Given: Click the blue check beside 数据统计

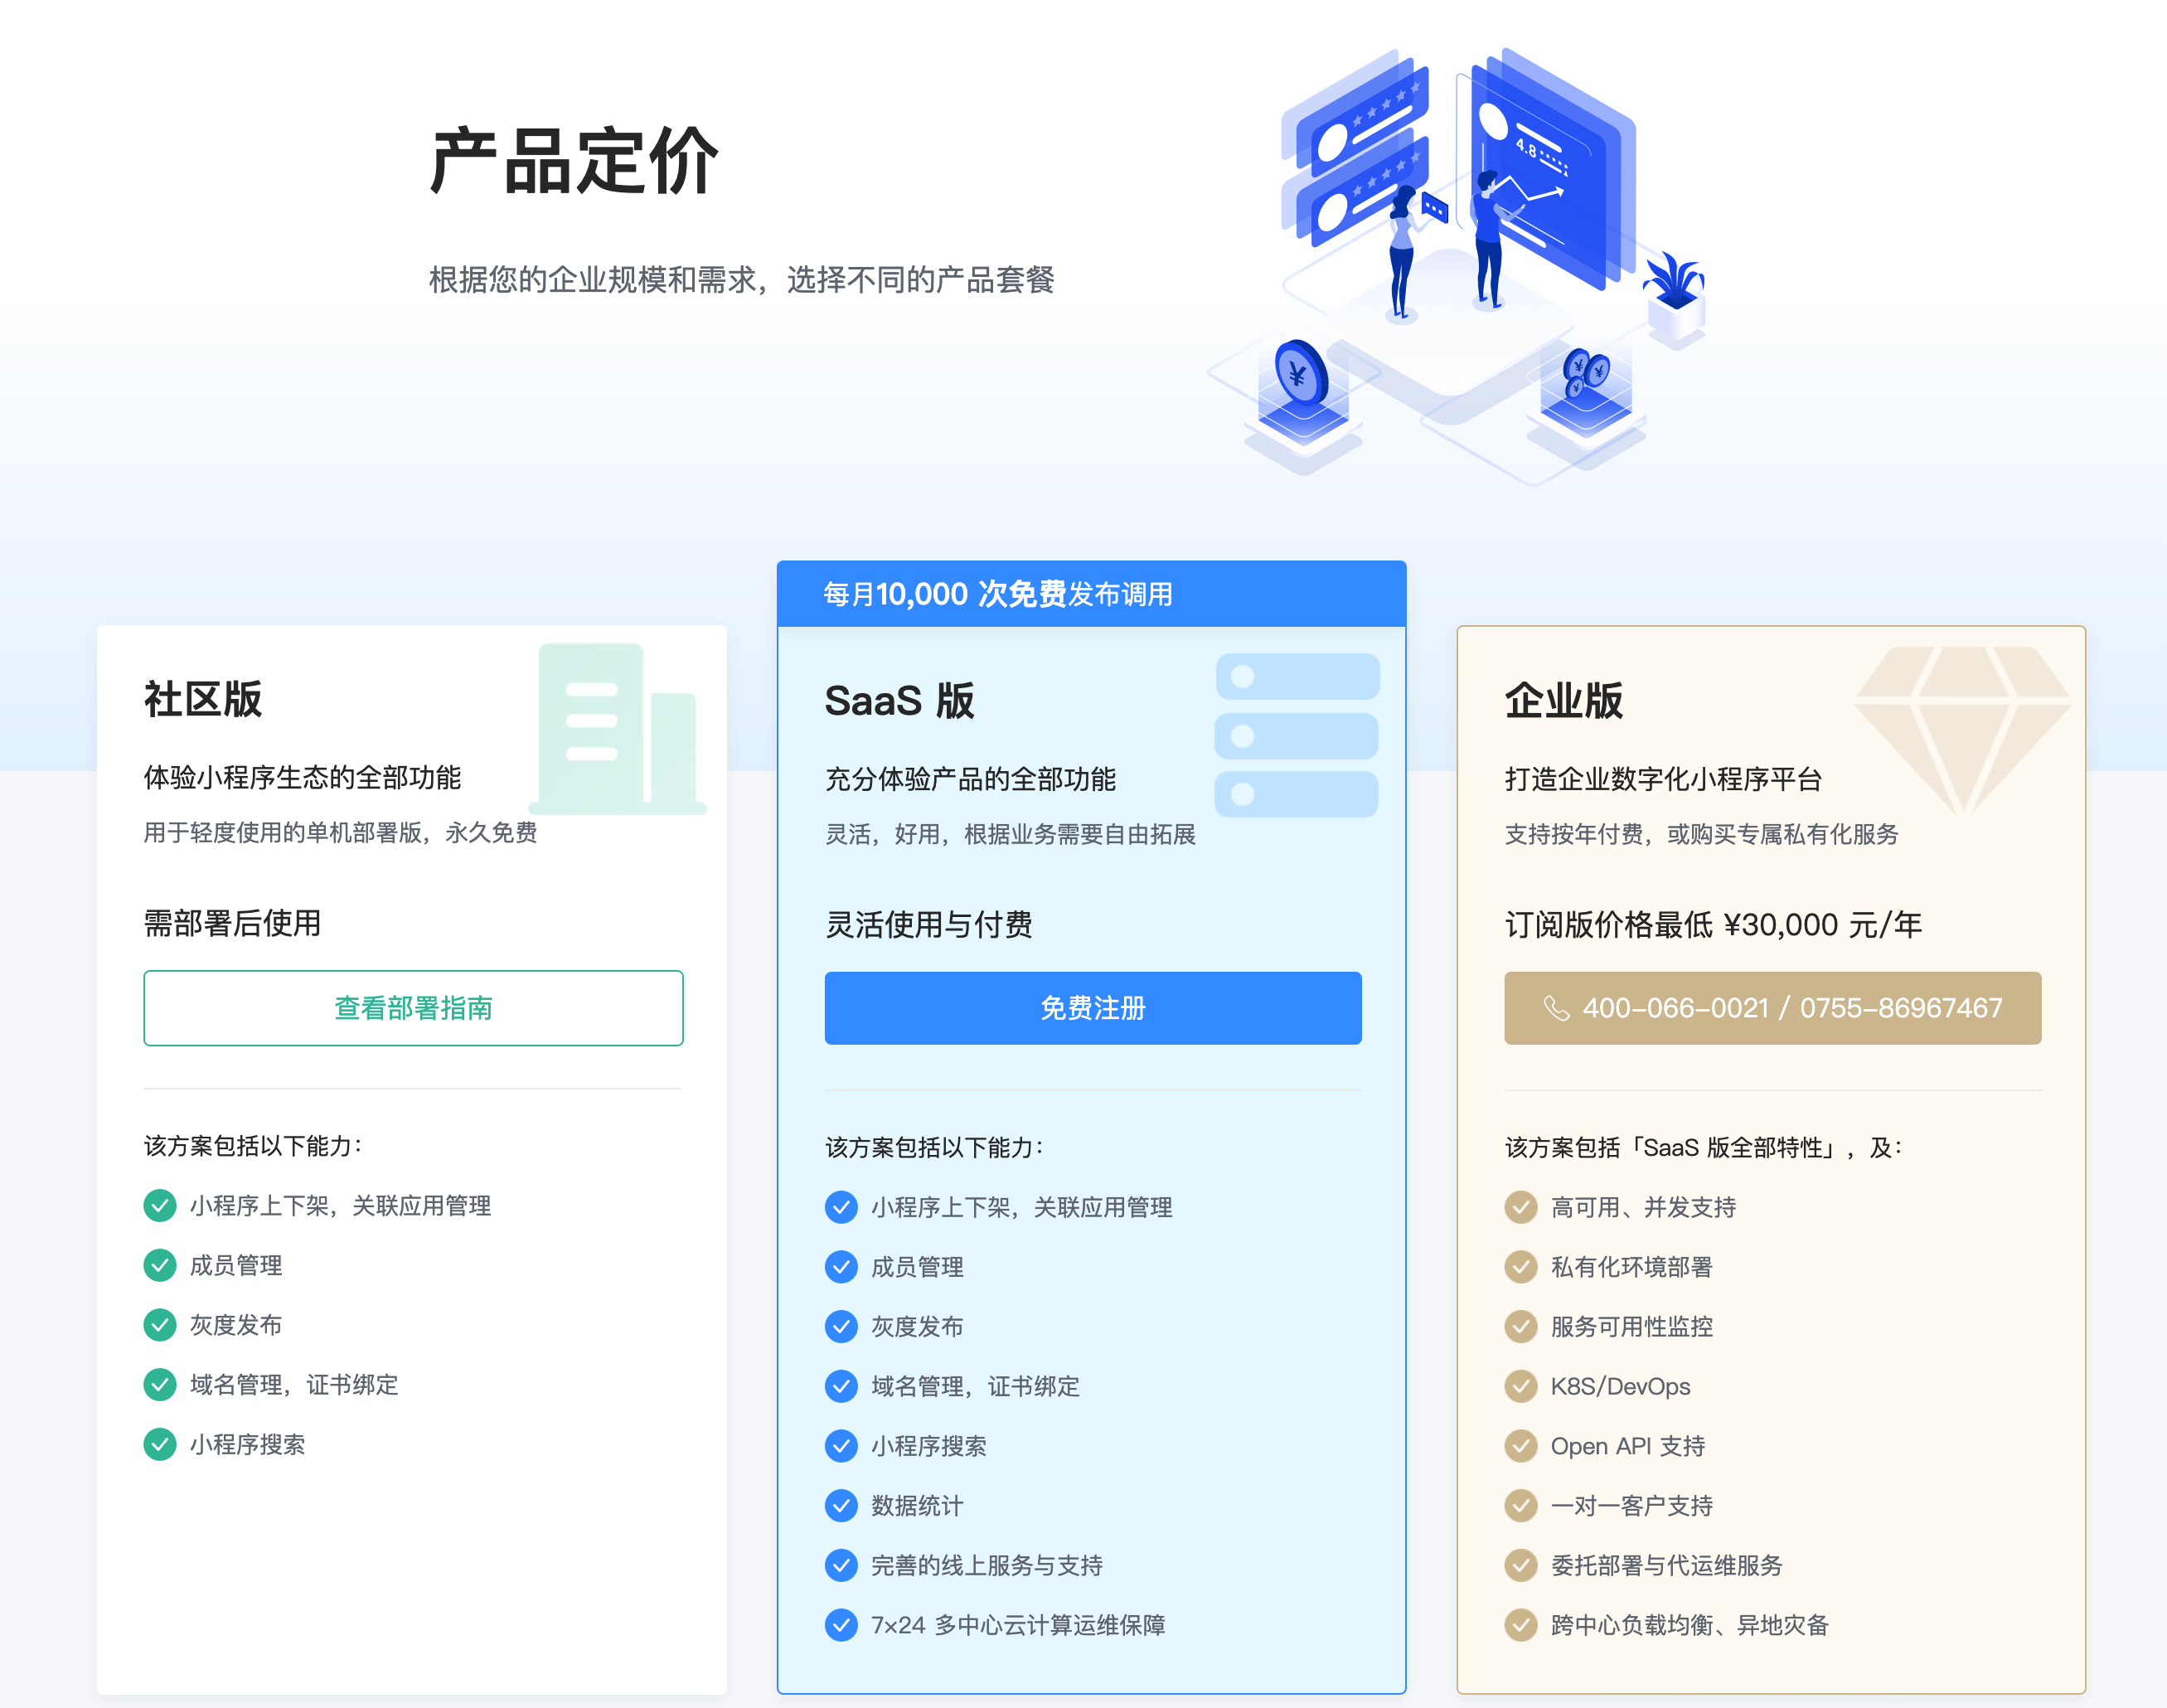Looking at the screenshot, I should point(841,1506).
